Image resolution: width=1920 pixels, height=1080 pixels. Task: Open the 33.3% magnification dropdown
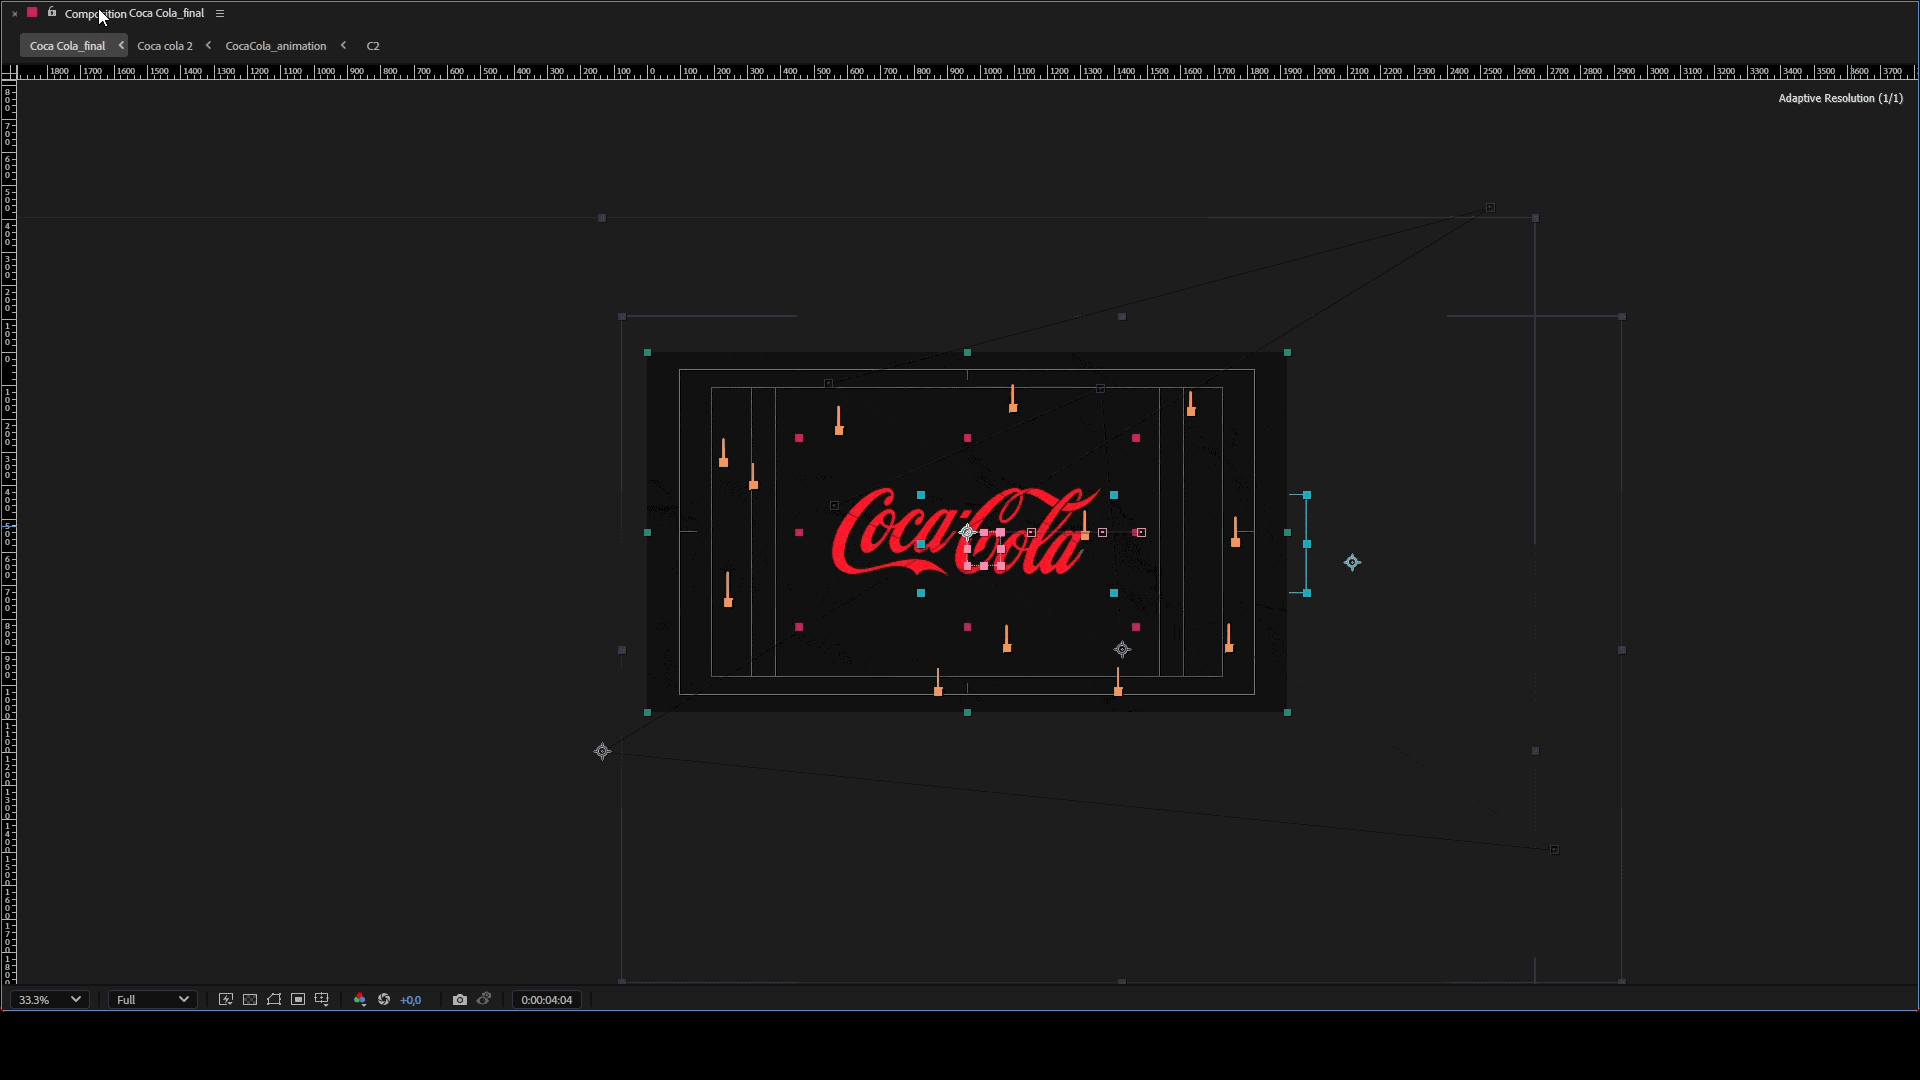(49, 1000)
